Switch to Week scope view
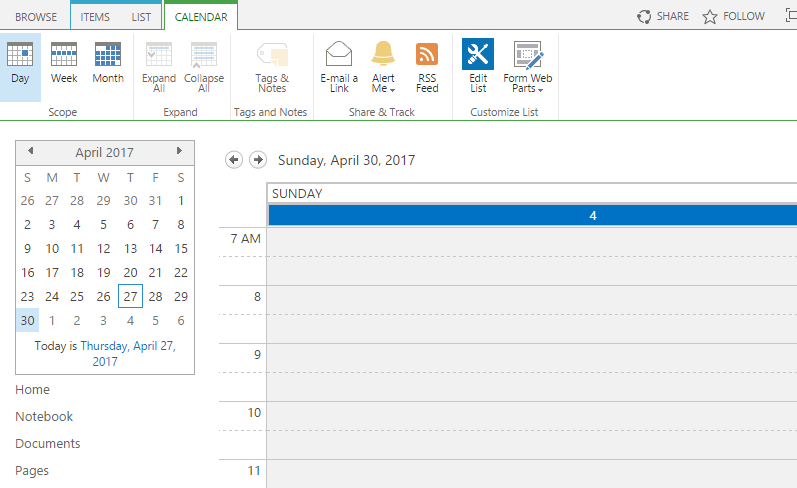Image resolution: width=797 pixels, height=488 pixels. 64,64
